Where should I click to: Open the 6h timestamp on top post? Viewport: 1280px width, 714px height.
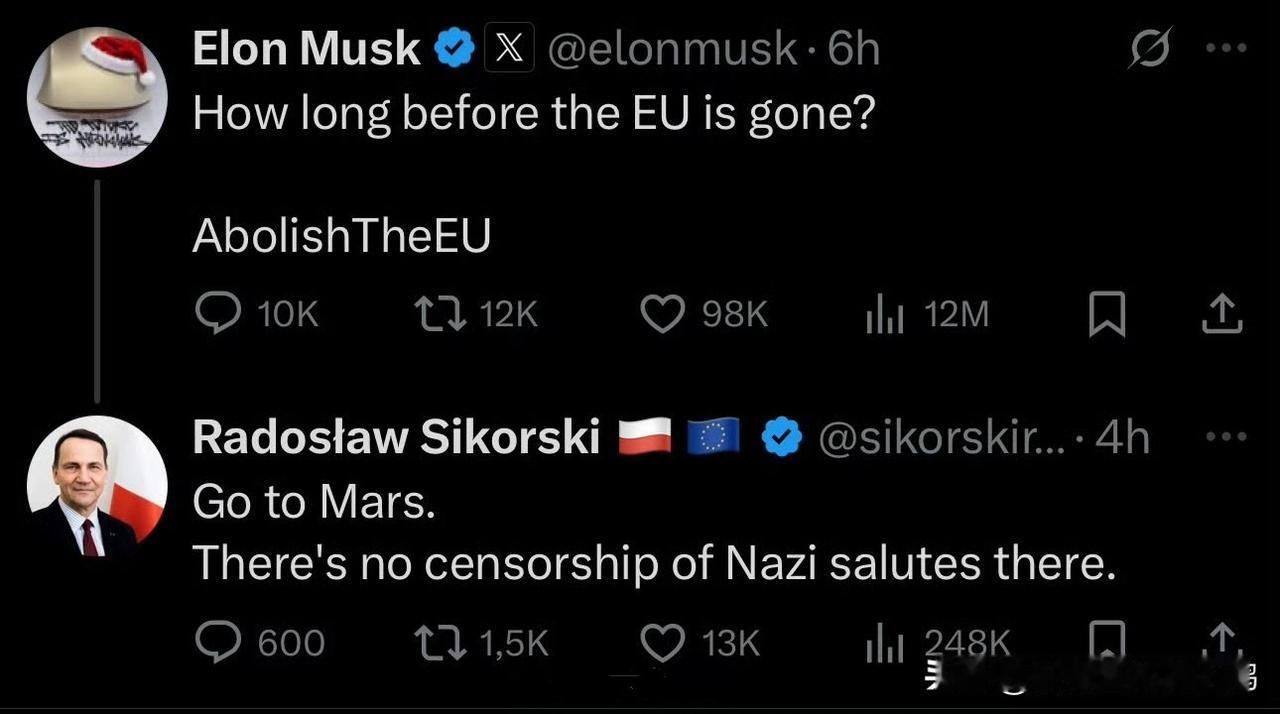(x=853, y=49)
